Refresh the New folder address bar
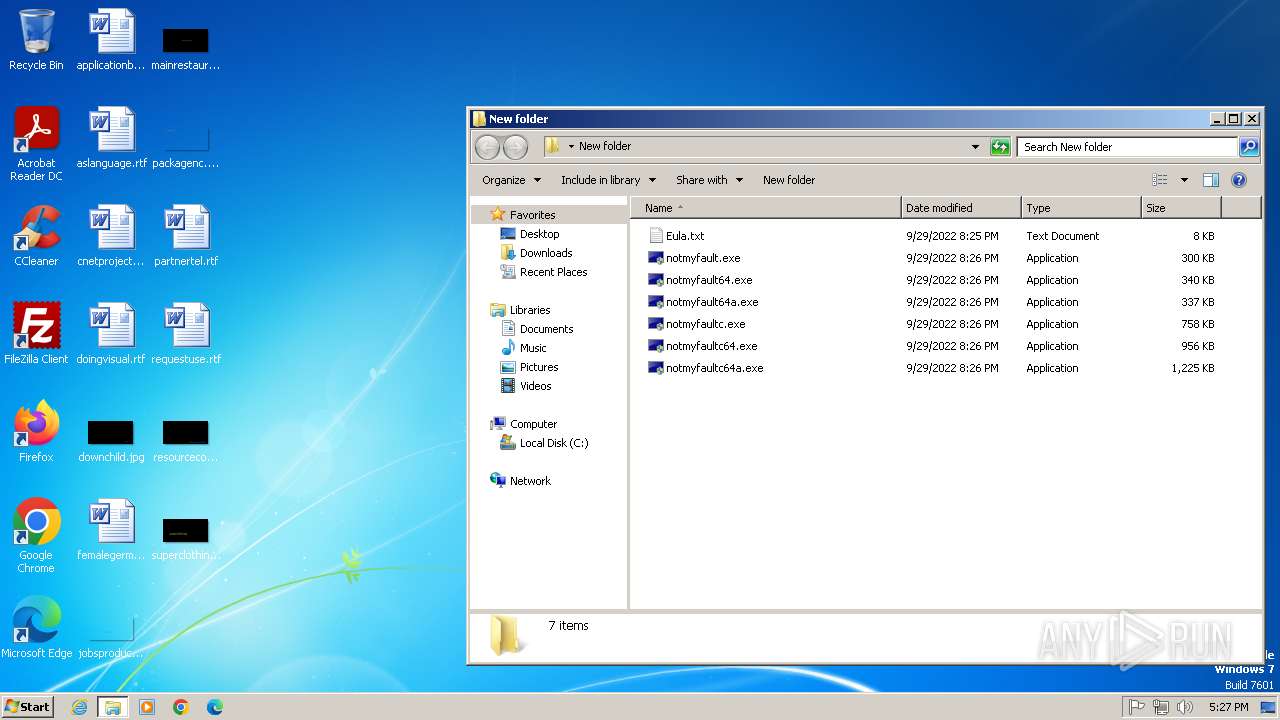Viewport: 1280px width, 720px height. tap(1000, 147)
